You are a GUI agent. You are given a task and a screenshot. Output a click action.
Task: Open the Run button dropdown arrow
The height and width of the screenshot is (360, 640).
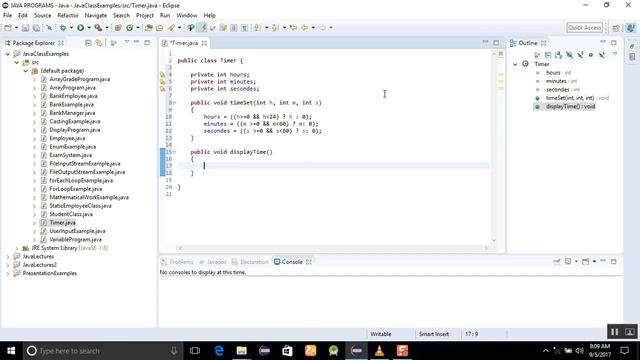89,28
